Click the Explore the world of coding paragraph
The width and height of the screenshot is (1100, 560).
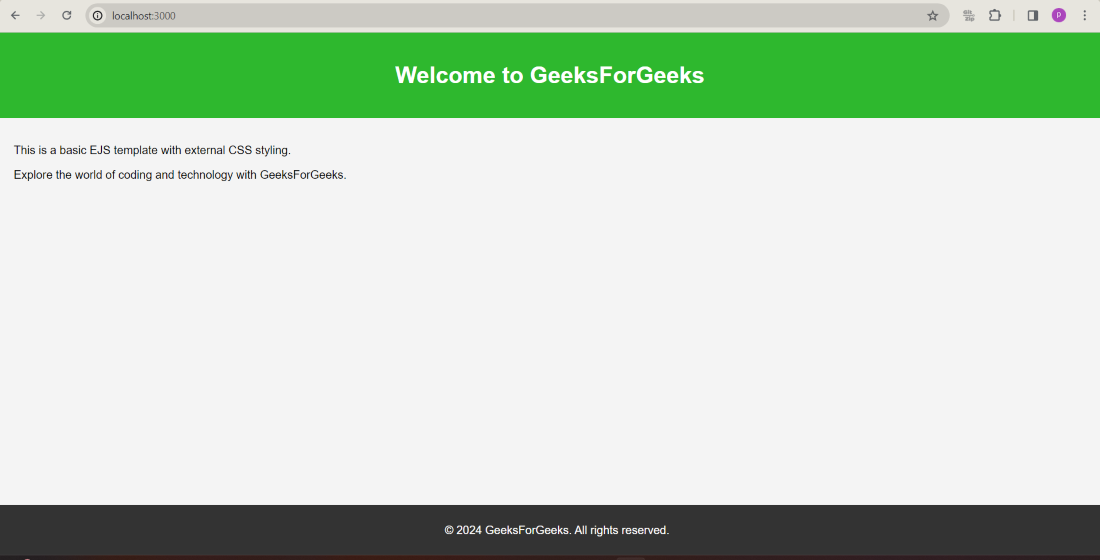coord(180,175)
